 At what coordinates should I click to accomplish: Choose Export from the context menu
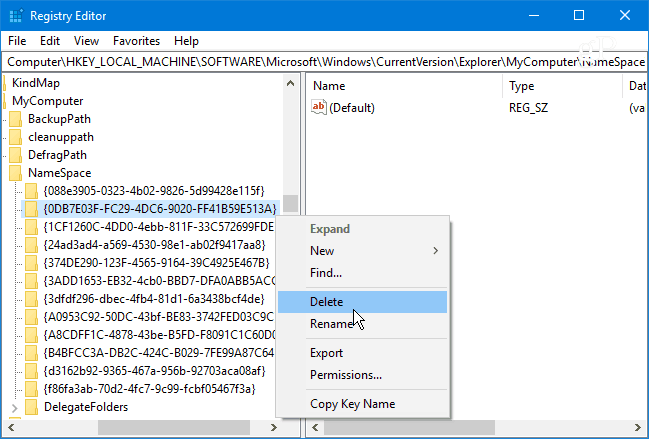[362, 353]
